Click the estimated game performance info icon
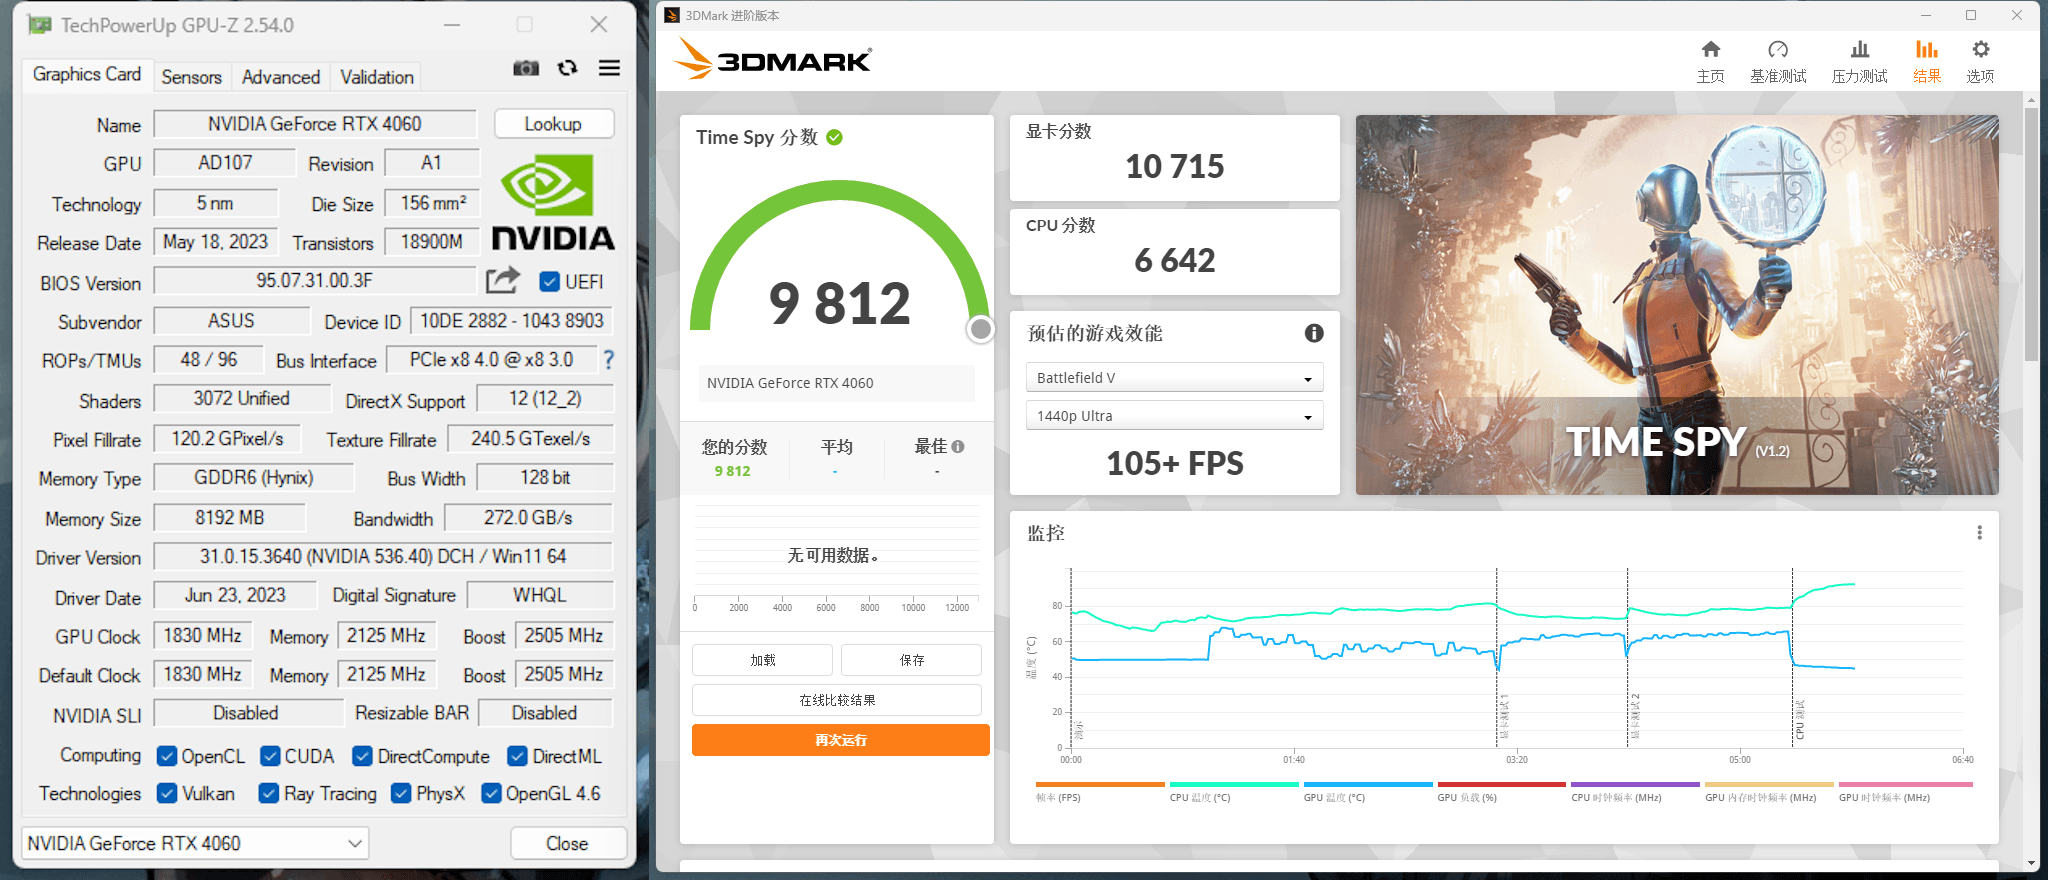This screenshot has width=2048, height=880. coord(1313,334)
